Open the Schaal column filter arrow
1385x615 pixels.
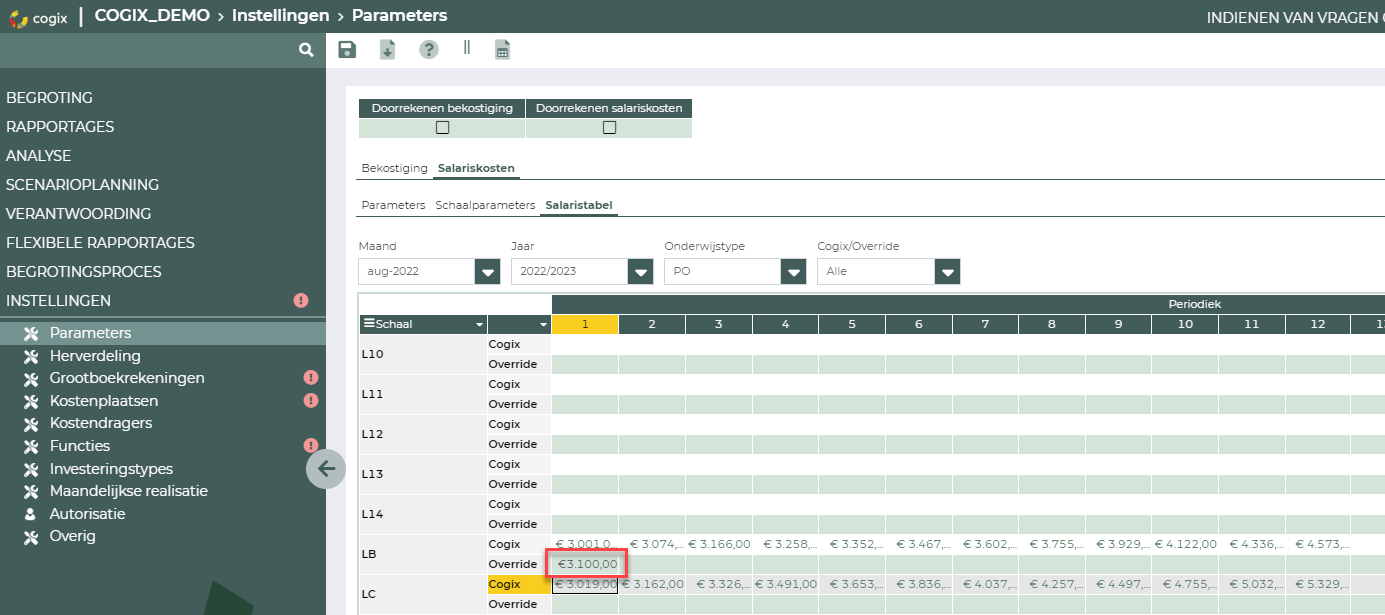click(479, 325)
